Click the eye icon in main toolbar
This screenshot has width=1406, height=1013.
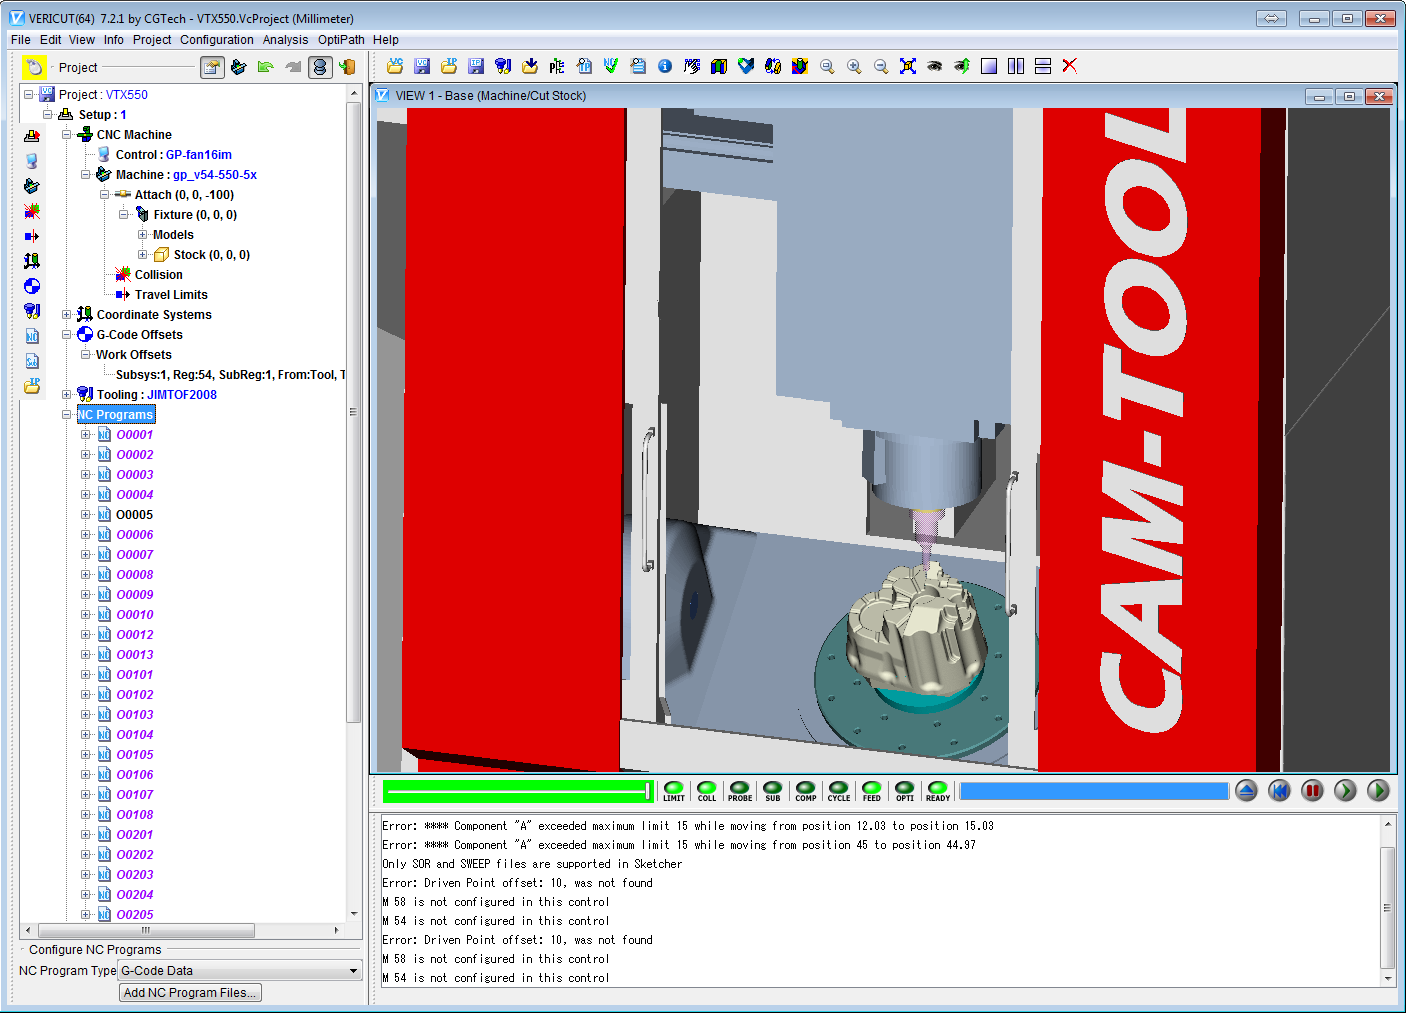pos(935,66)
